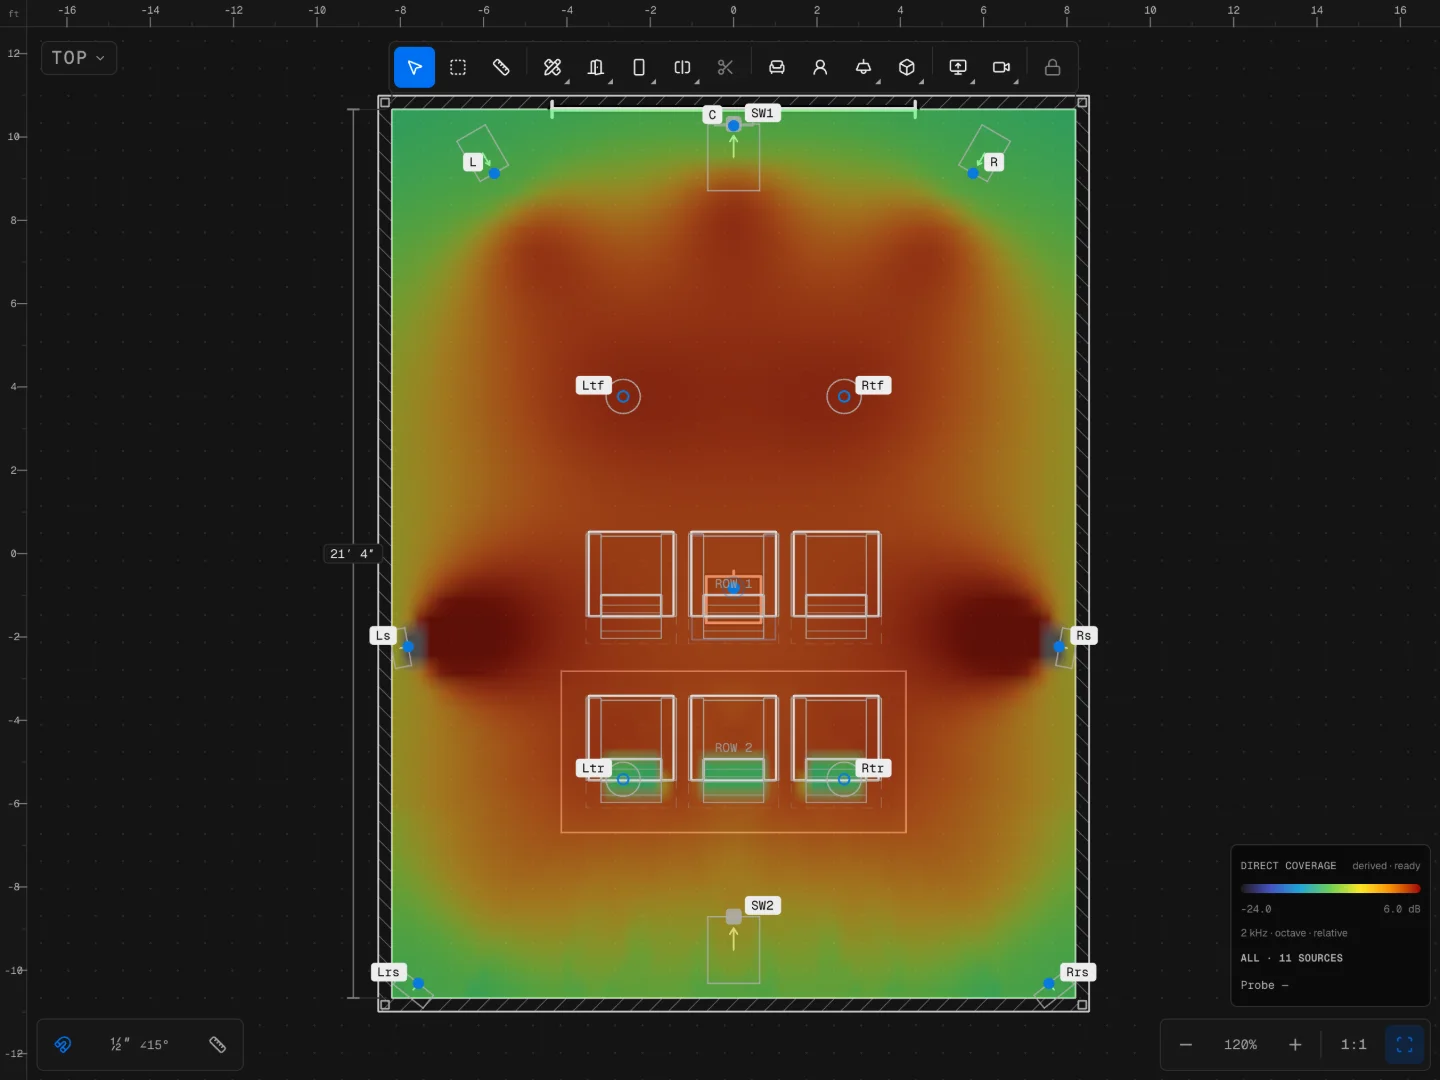Click the C center speaker label
This screenshot has width=1440, height=1080.
[x=712, y=115]
